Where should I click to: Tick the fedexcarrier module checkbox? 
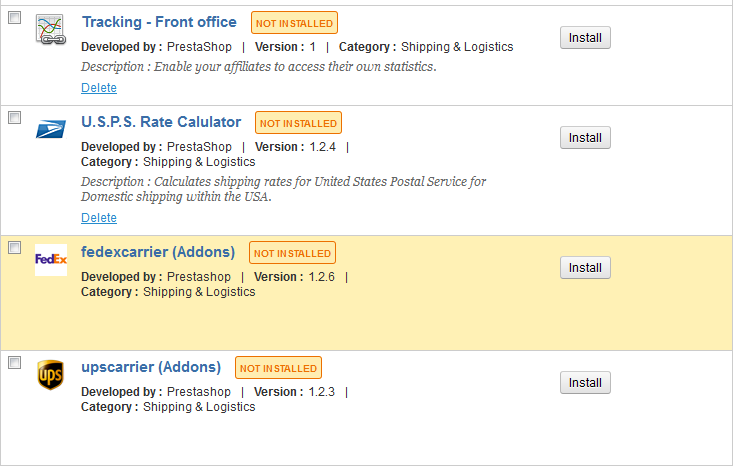[14, 248]
